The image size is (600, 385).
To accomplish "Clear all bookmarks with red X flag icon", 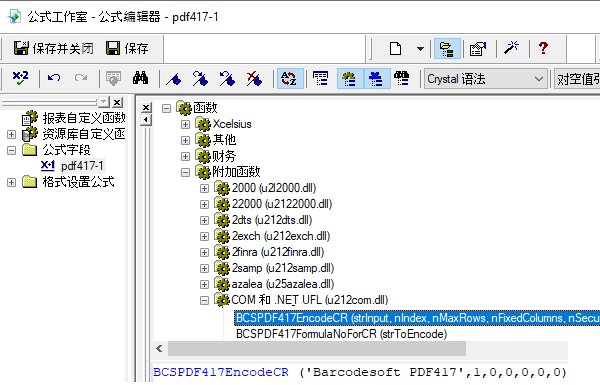I will tap(254, 78).
